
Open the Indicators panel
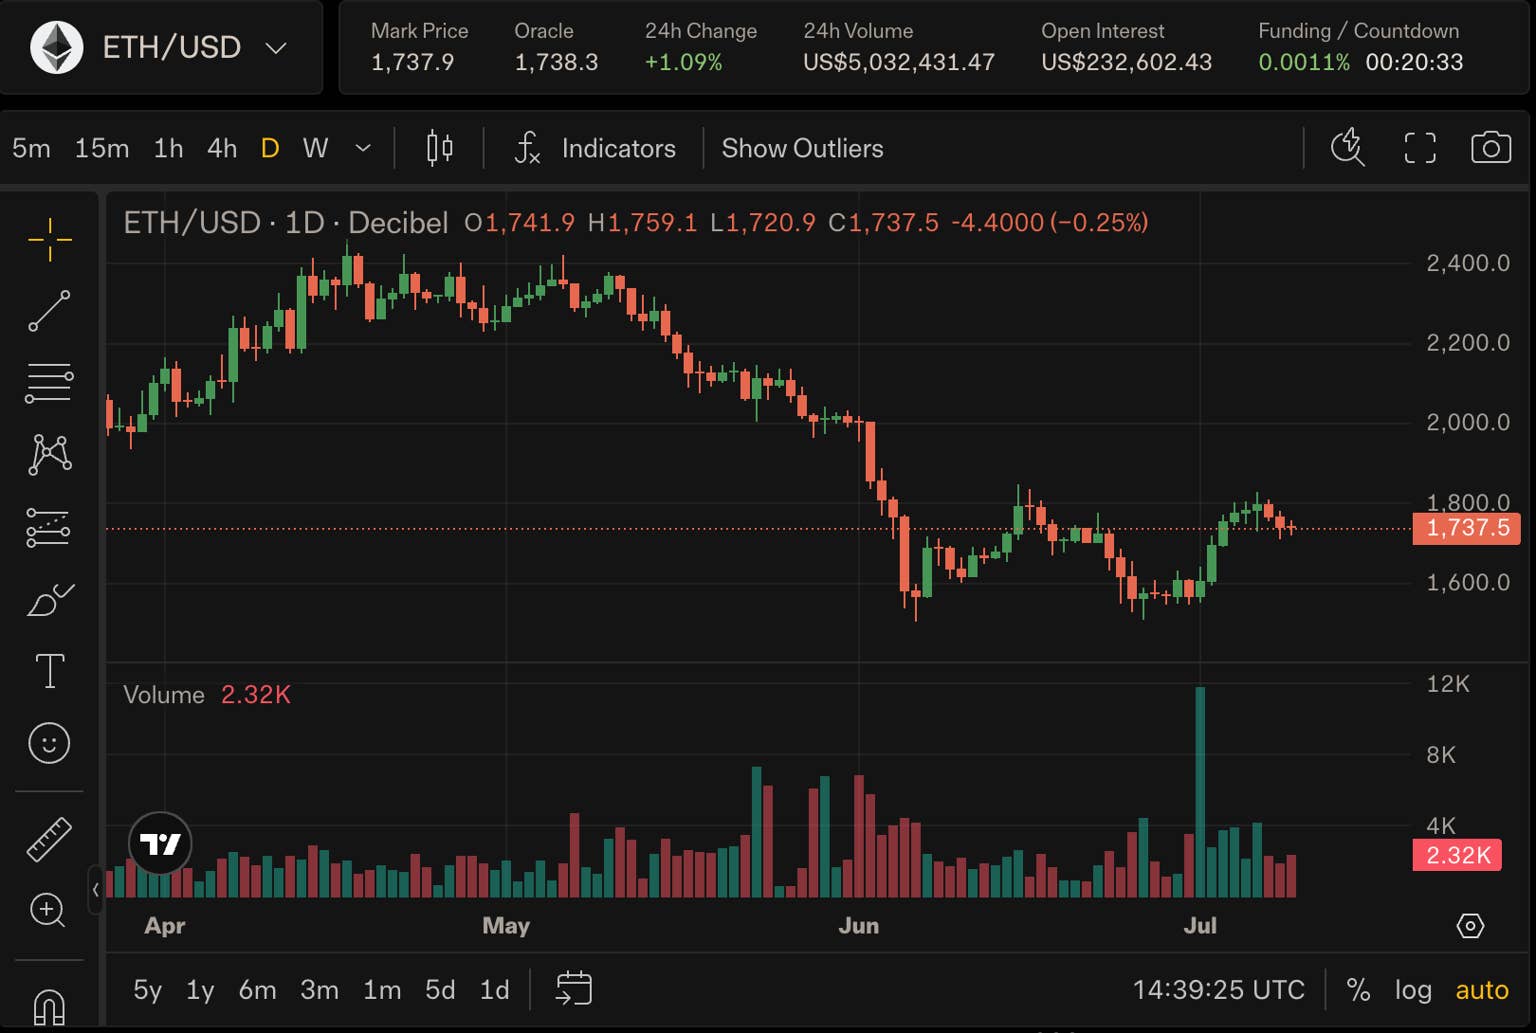click(596, 148)
